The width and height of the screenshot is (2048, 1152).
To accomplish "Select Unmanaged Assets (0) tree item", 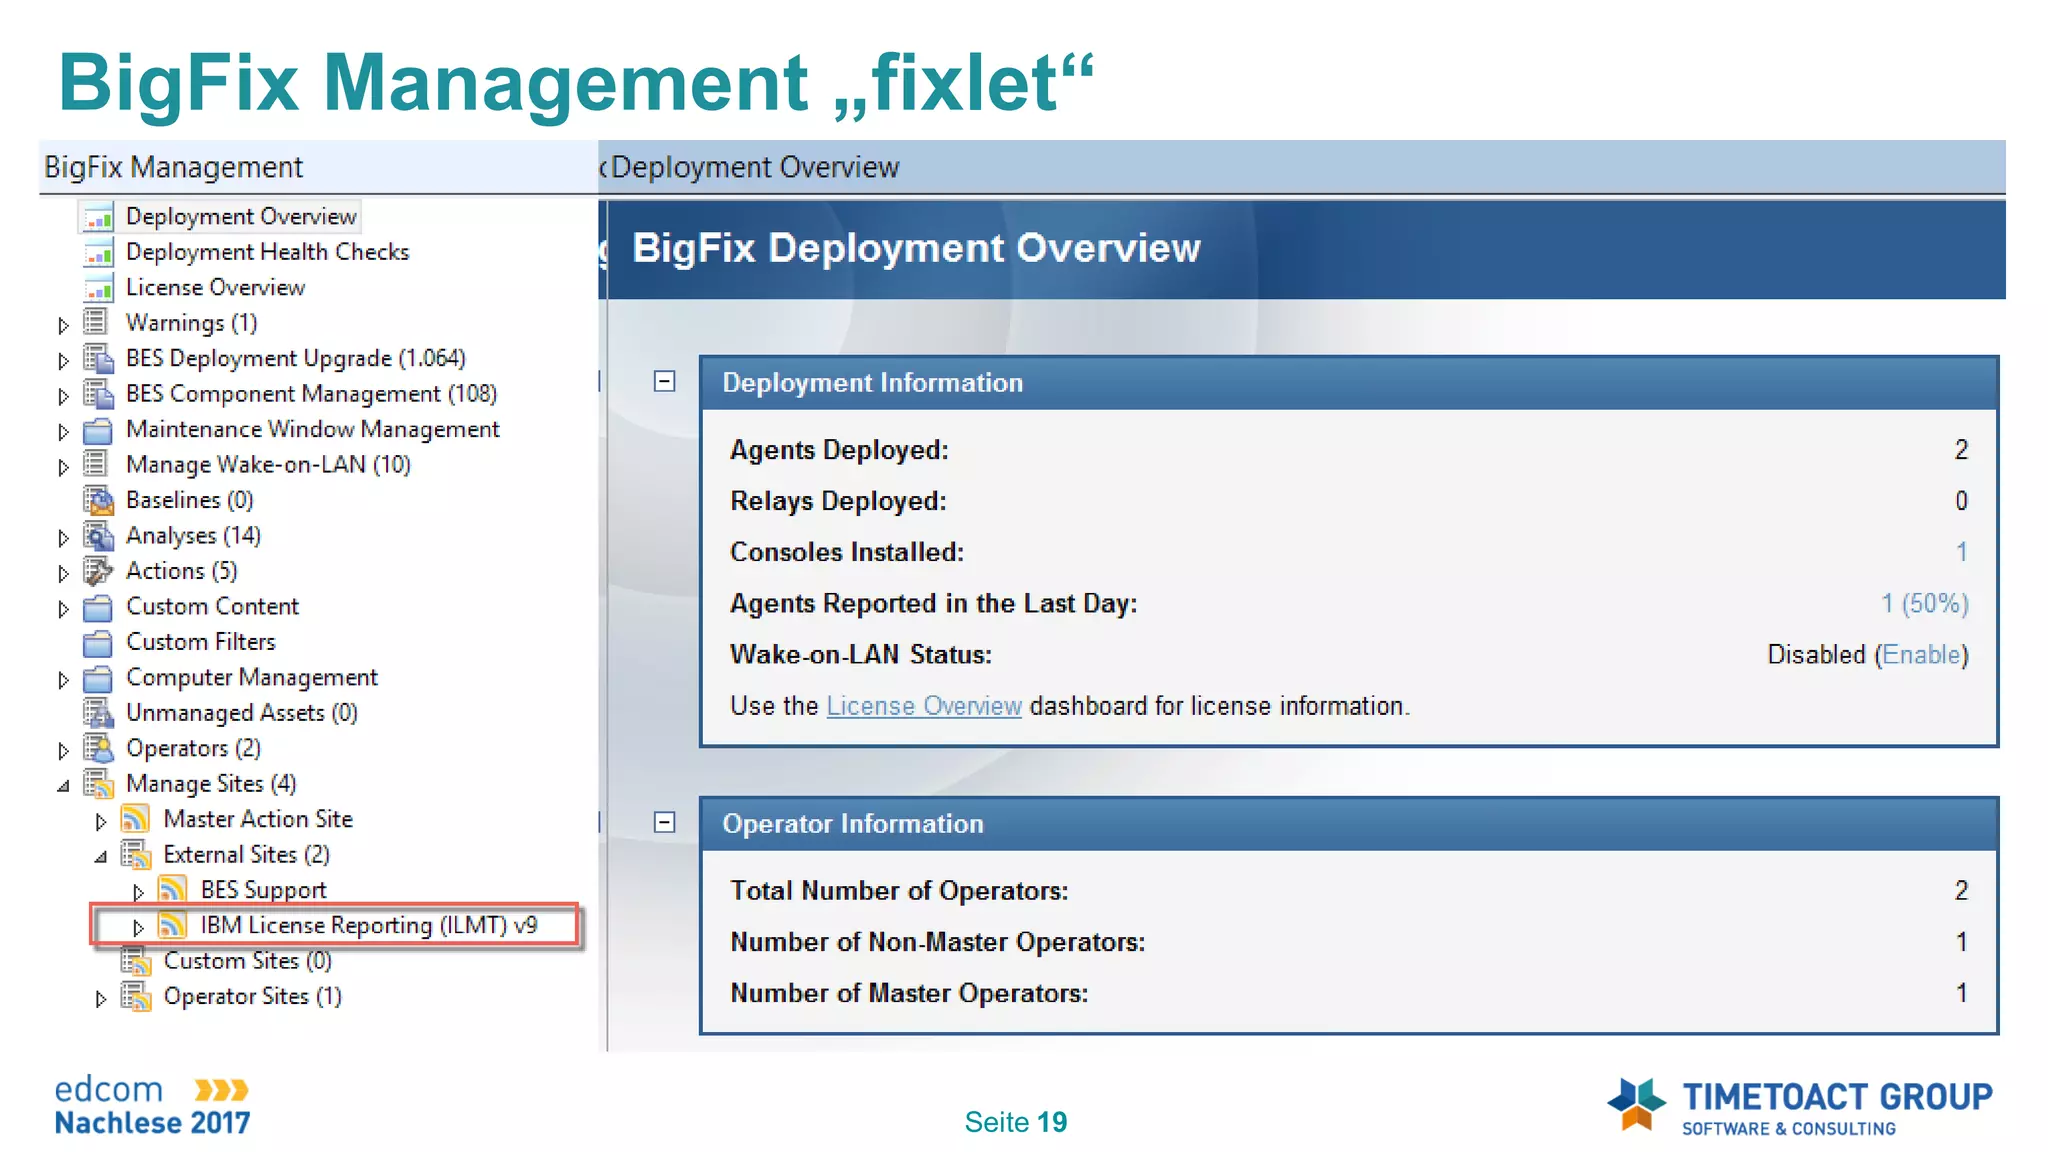I will (x=241, y=713).
